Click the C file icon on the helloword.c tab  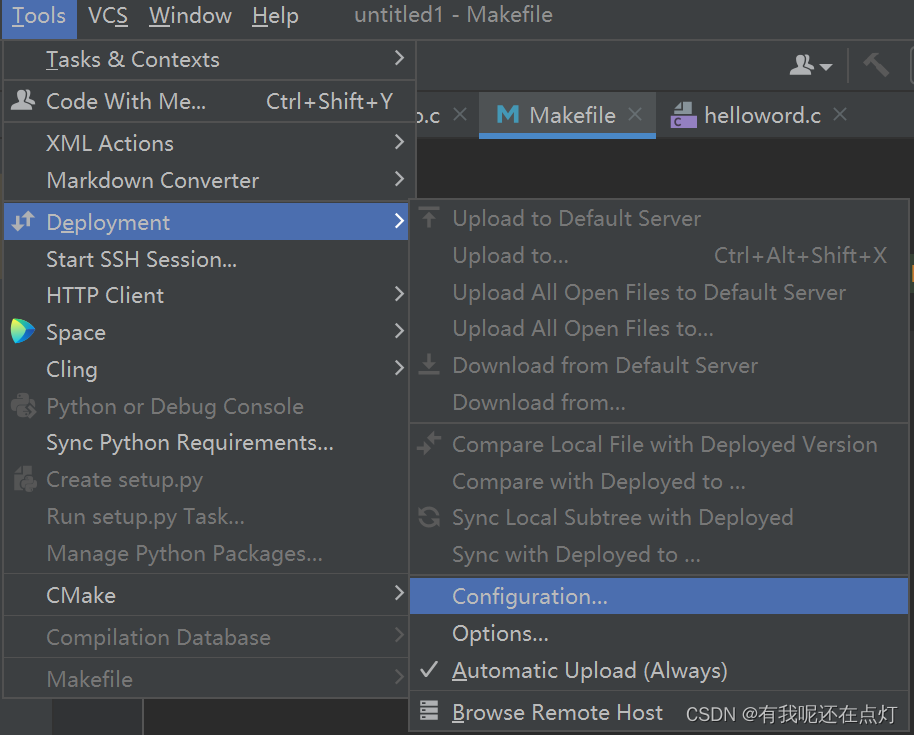pos(684,115)
